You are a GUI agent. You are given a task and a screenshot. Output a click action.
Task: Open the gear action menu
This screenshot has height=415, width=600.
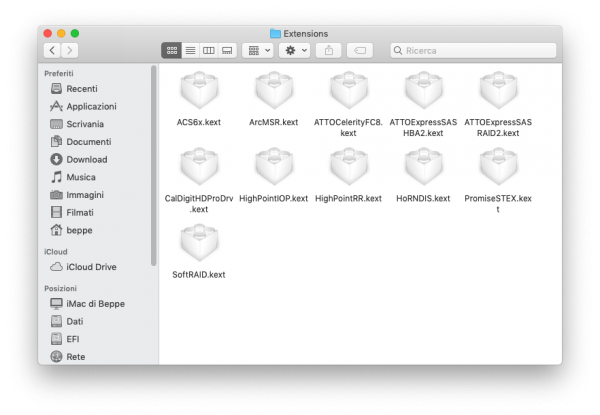[x=294, y=50]
